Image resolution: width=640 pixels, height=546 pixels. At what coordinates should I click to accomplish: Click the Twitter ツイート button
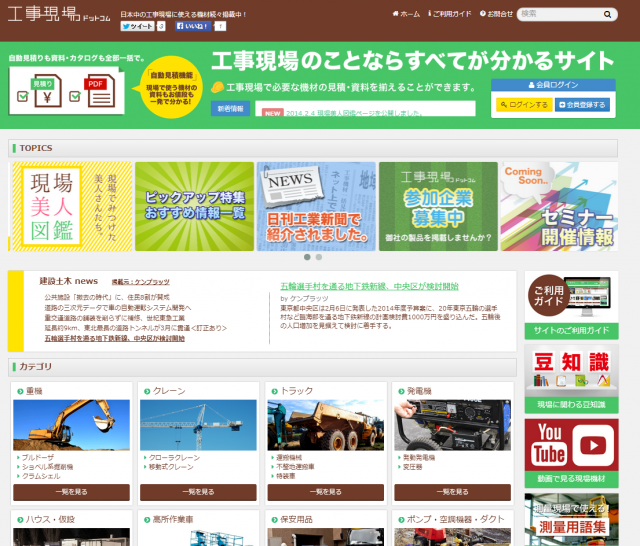tap(138, 27)
